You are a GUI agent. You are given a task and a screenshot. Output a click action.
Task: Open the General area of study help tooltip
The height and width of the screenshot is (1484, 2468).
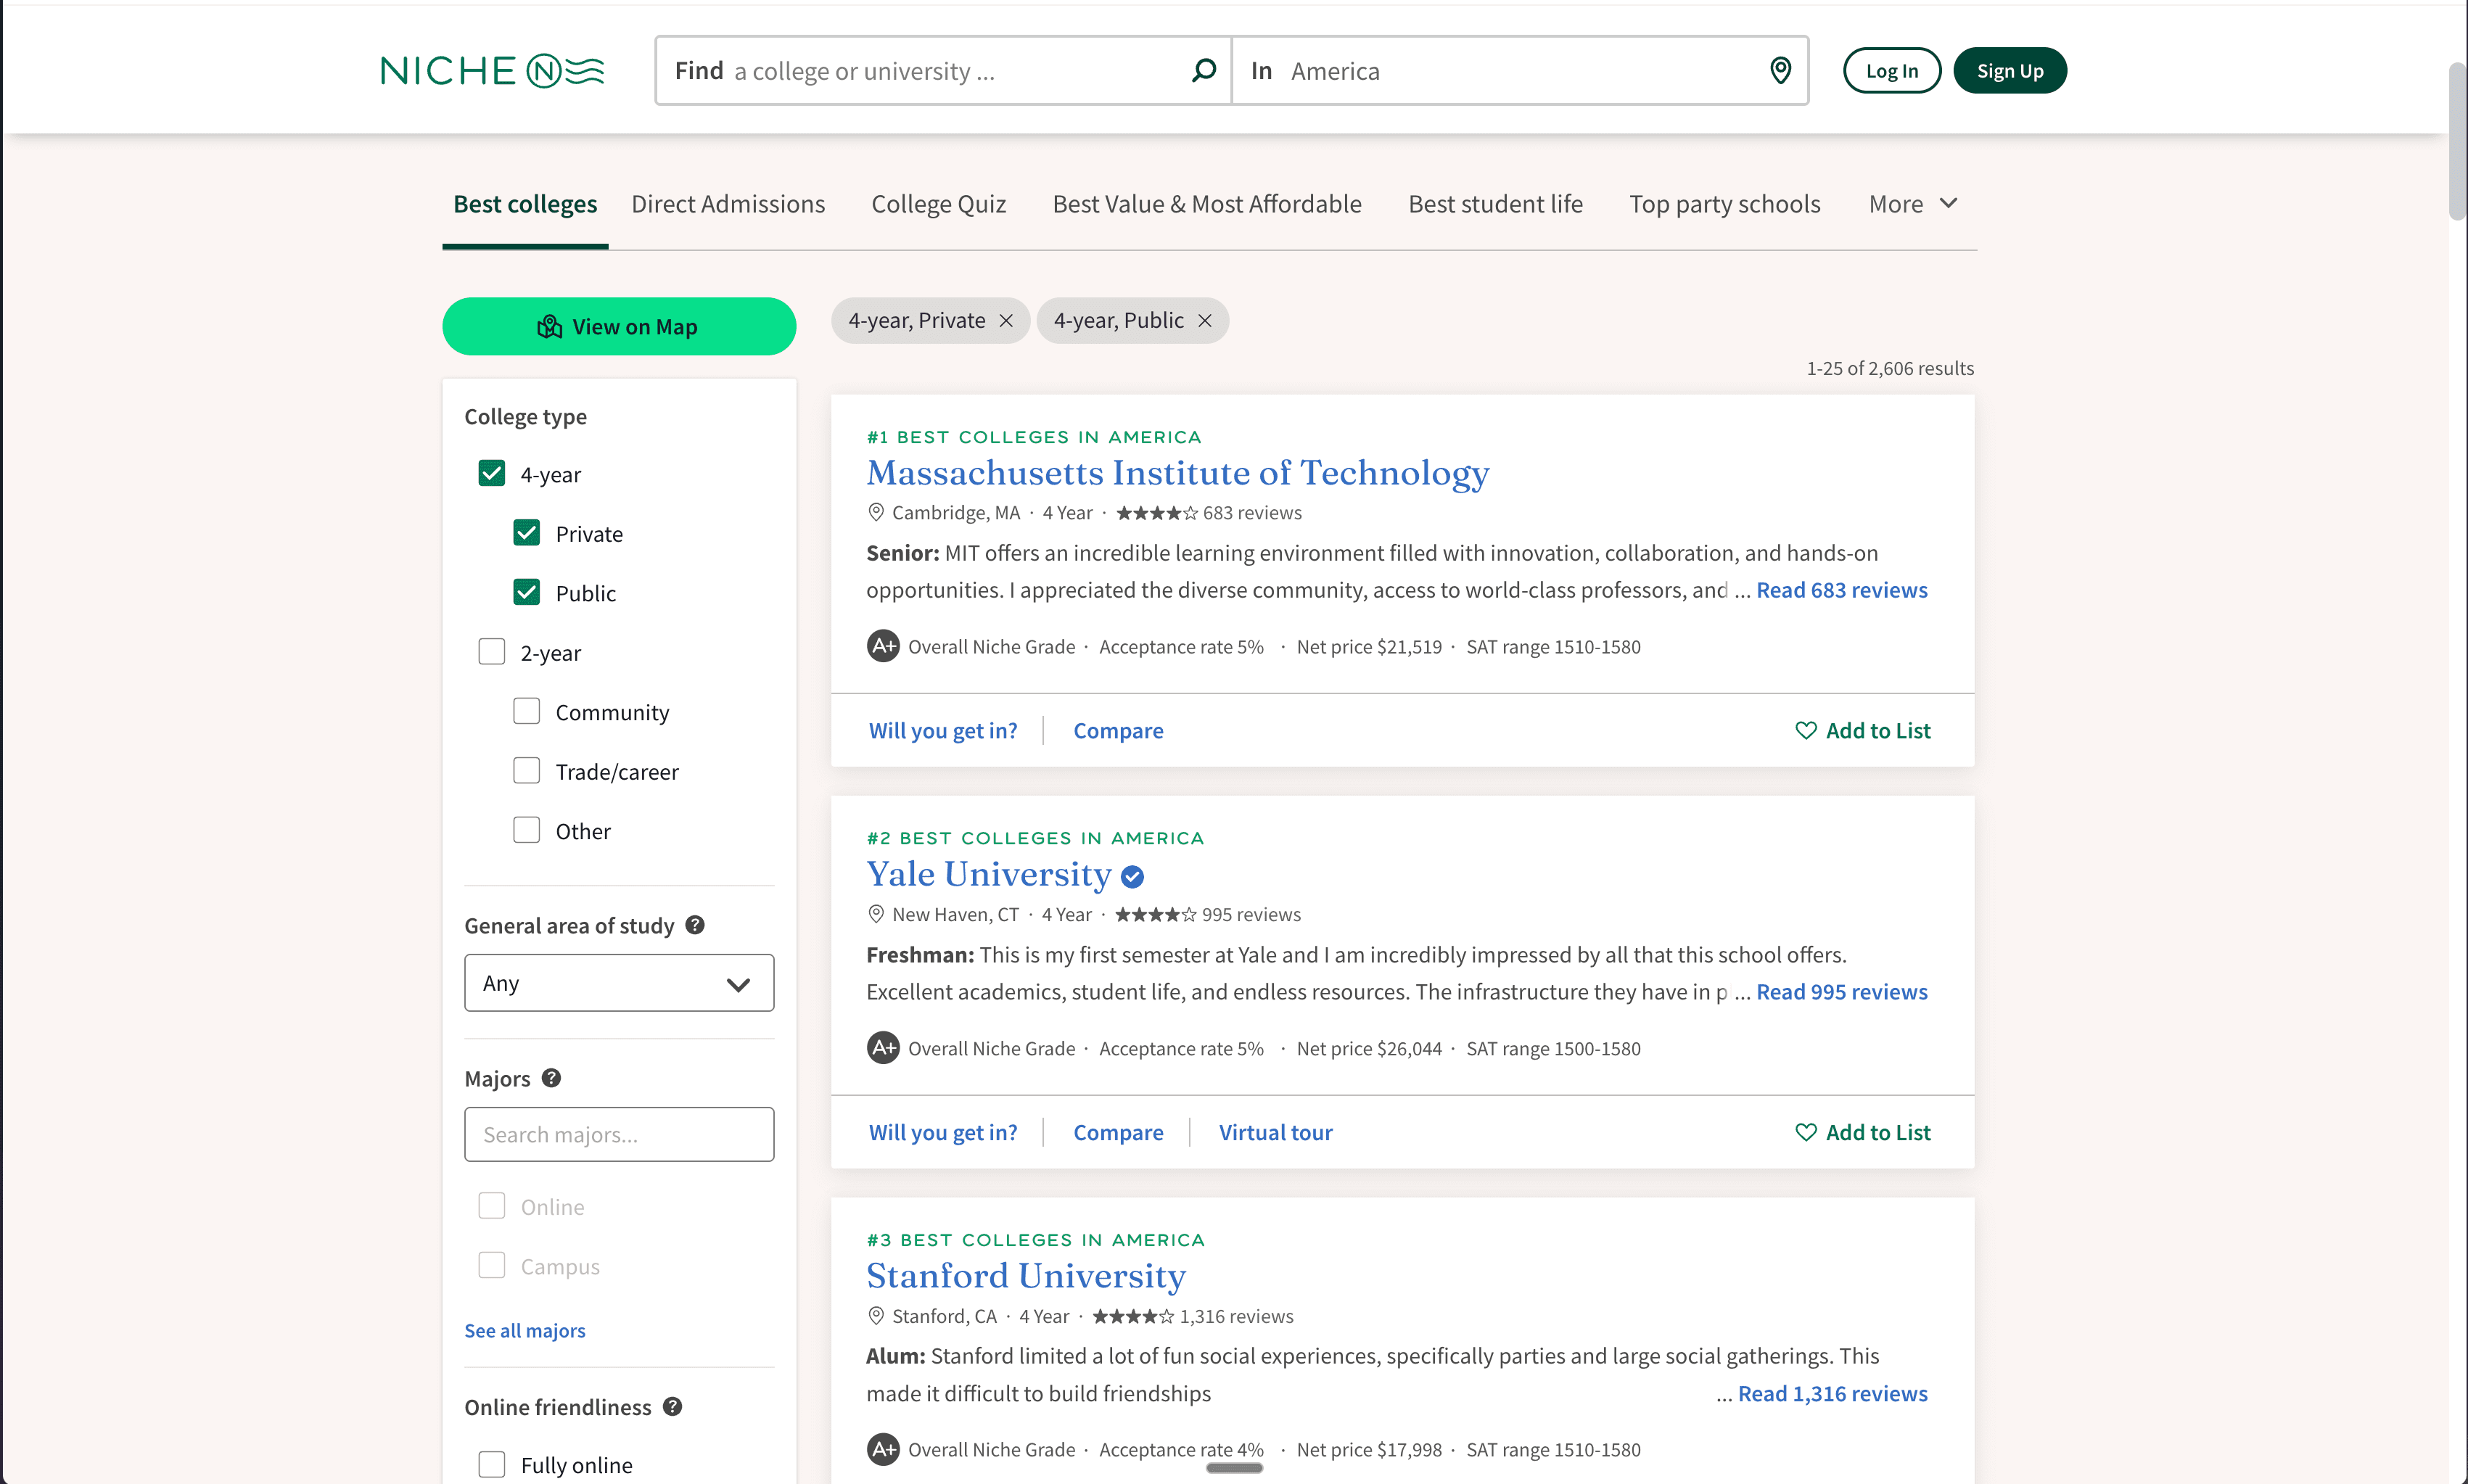pos(696,925)
